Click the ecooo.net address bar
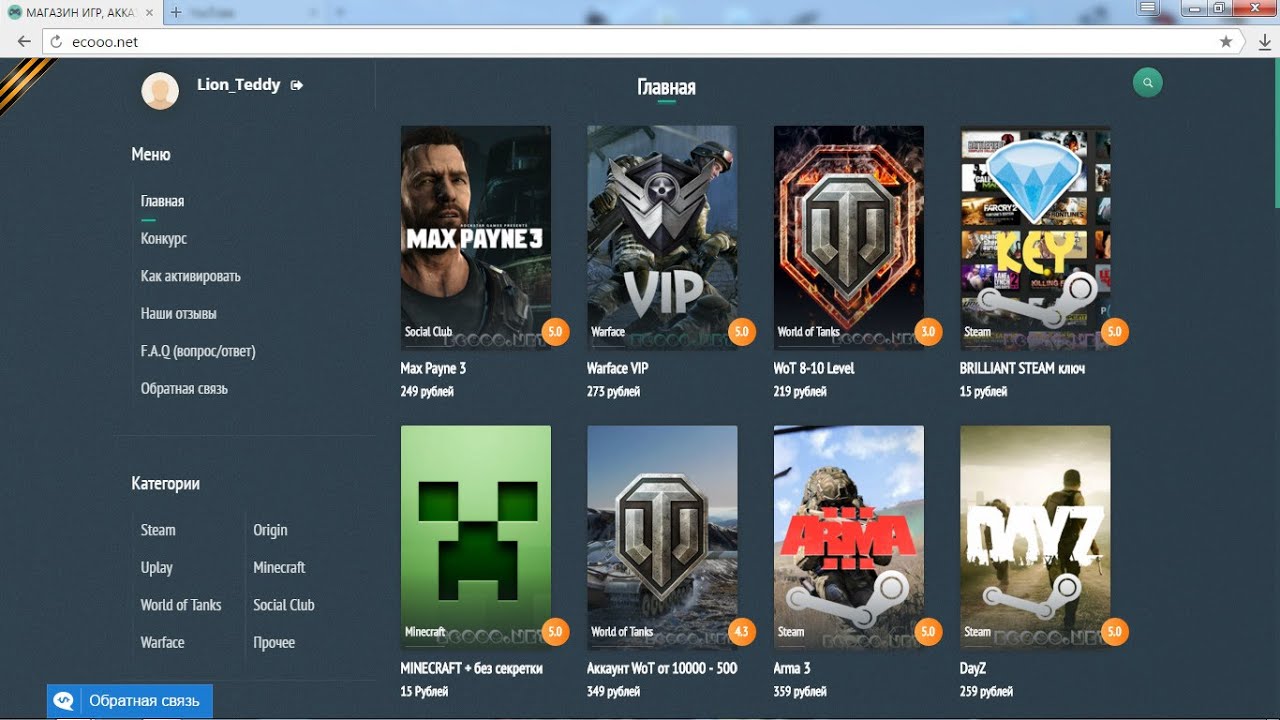This screenshot has height=720, width=1280. (640, 42)
